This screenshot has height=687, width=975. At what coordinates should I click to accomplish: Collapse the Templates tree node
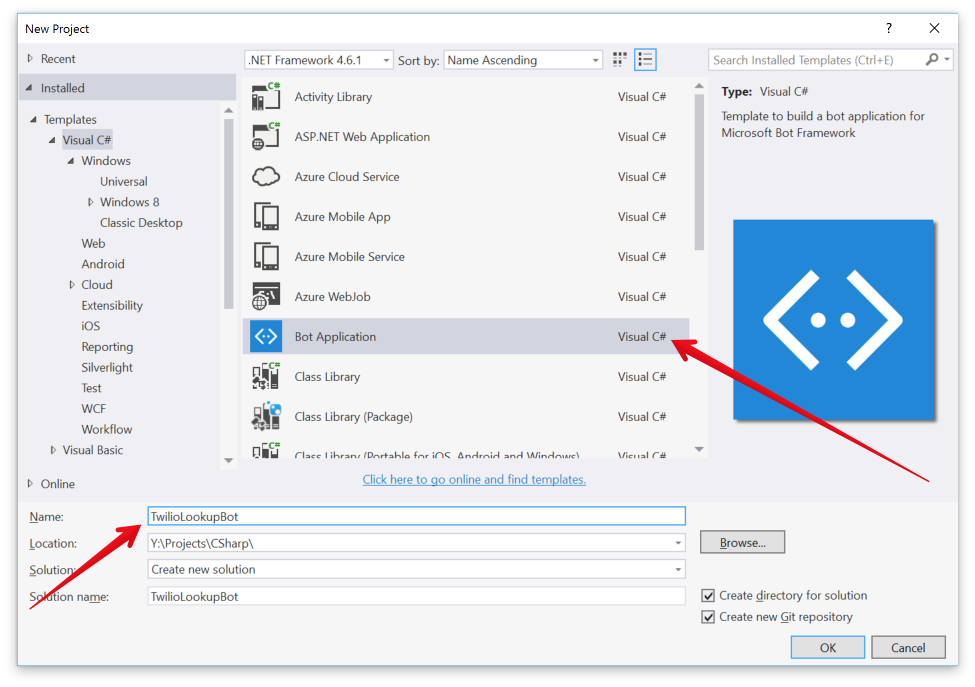(x=34, y=119)
